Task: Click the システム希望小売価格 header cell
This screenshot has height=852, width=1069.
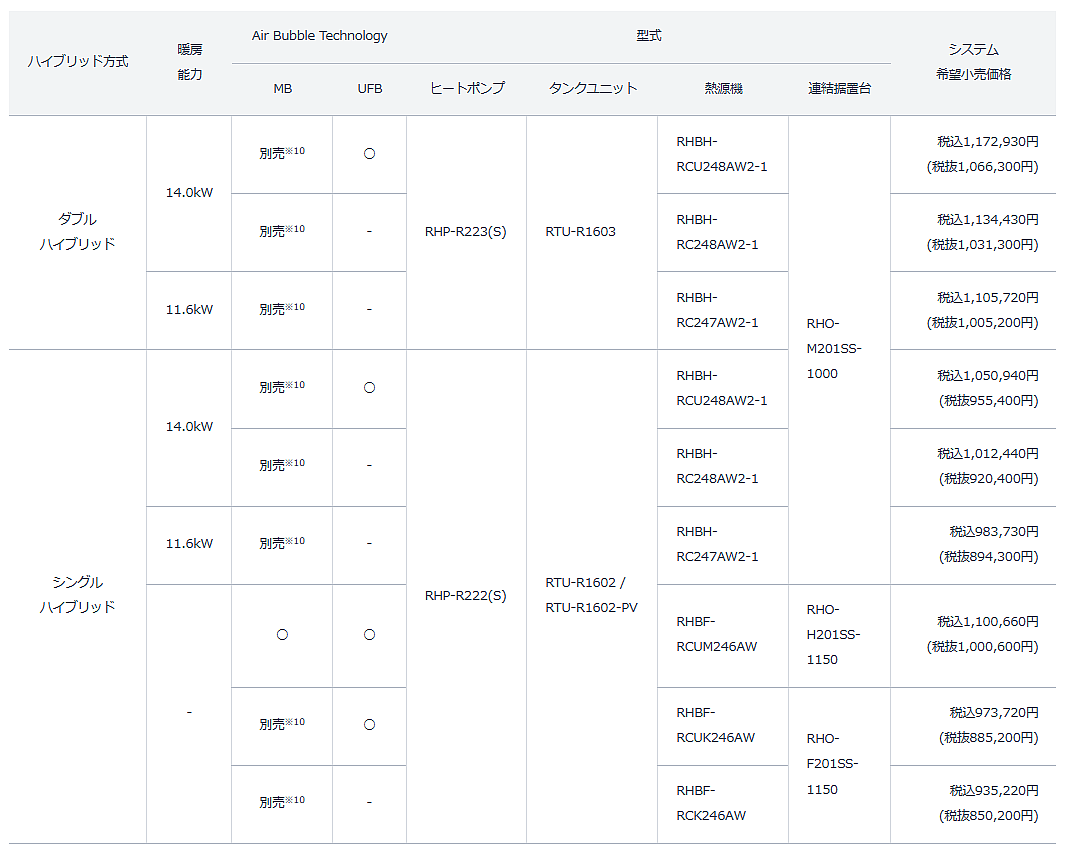Action: [973, 62]
